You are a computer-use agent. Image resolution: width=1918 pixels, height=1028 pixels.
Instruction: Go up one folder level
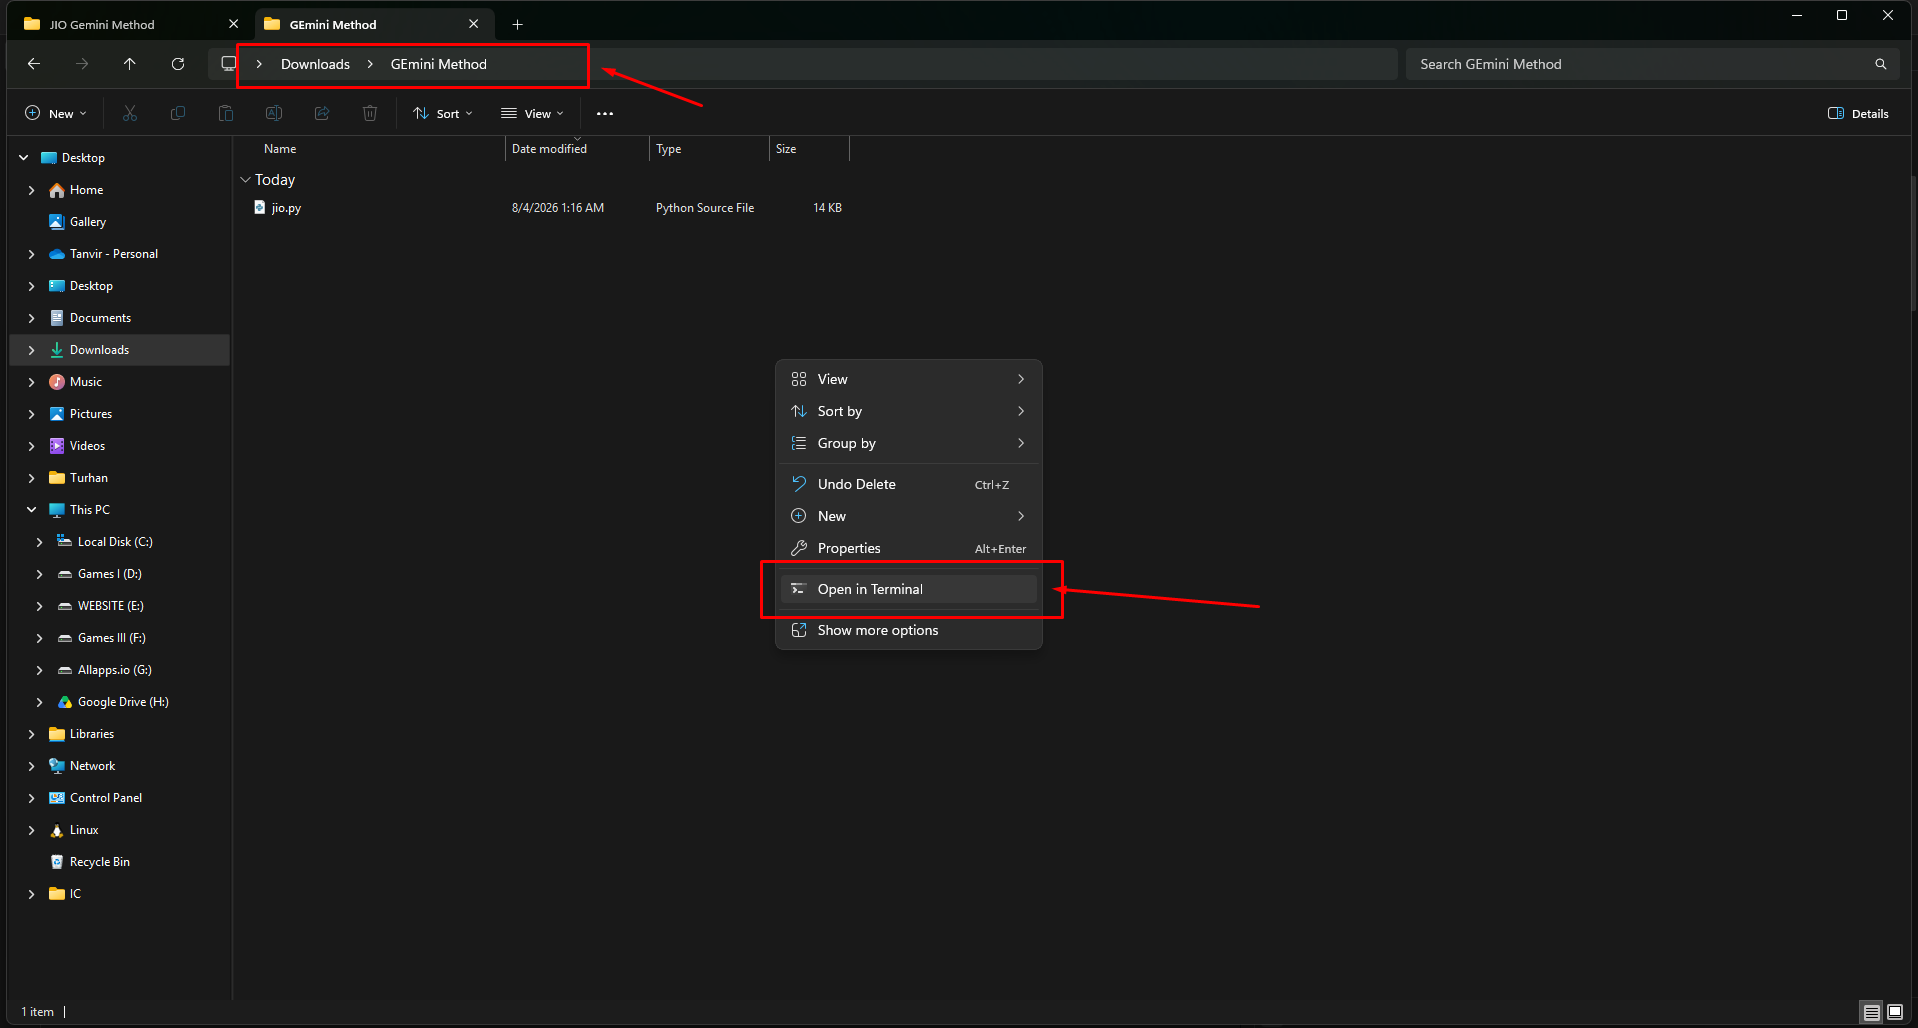[x=130, y=64]
